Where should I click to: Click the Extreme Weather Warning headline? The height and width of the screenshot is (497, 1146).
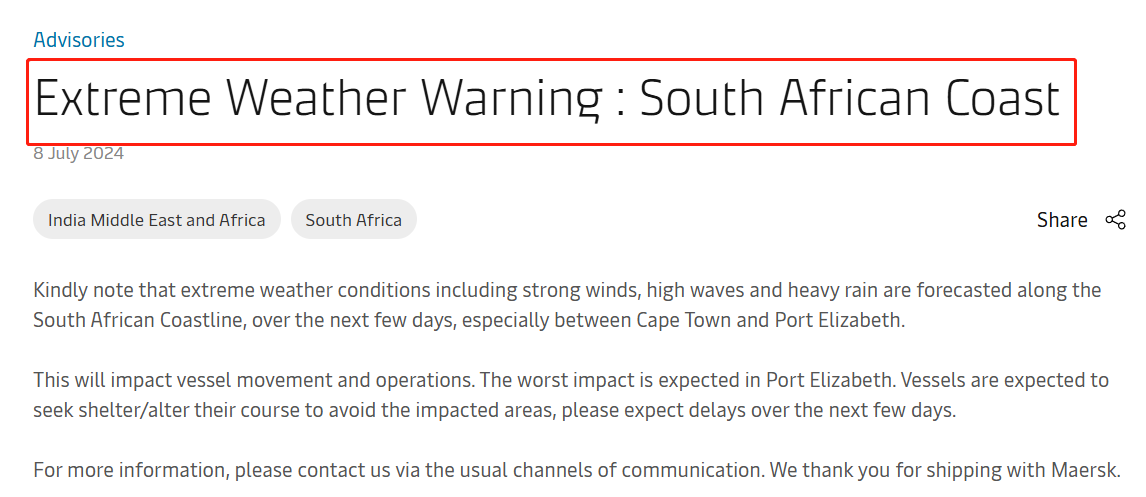(x=547, y=99)
